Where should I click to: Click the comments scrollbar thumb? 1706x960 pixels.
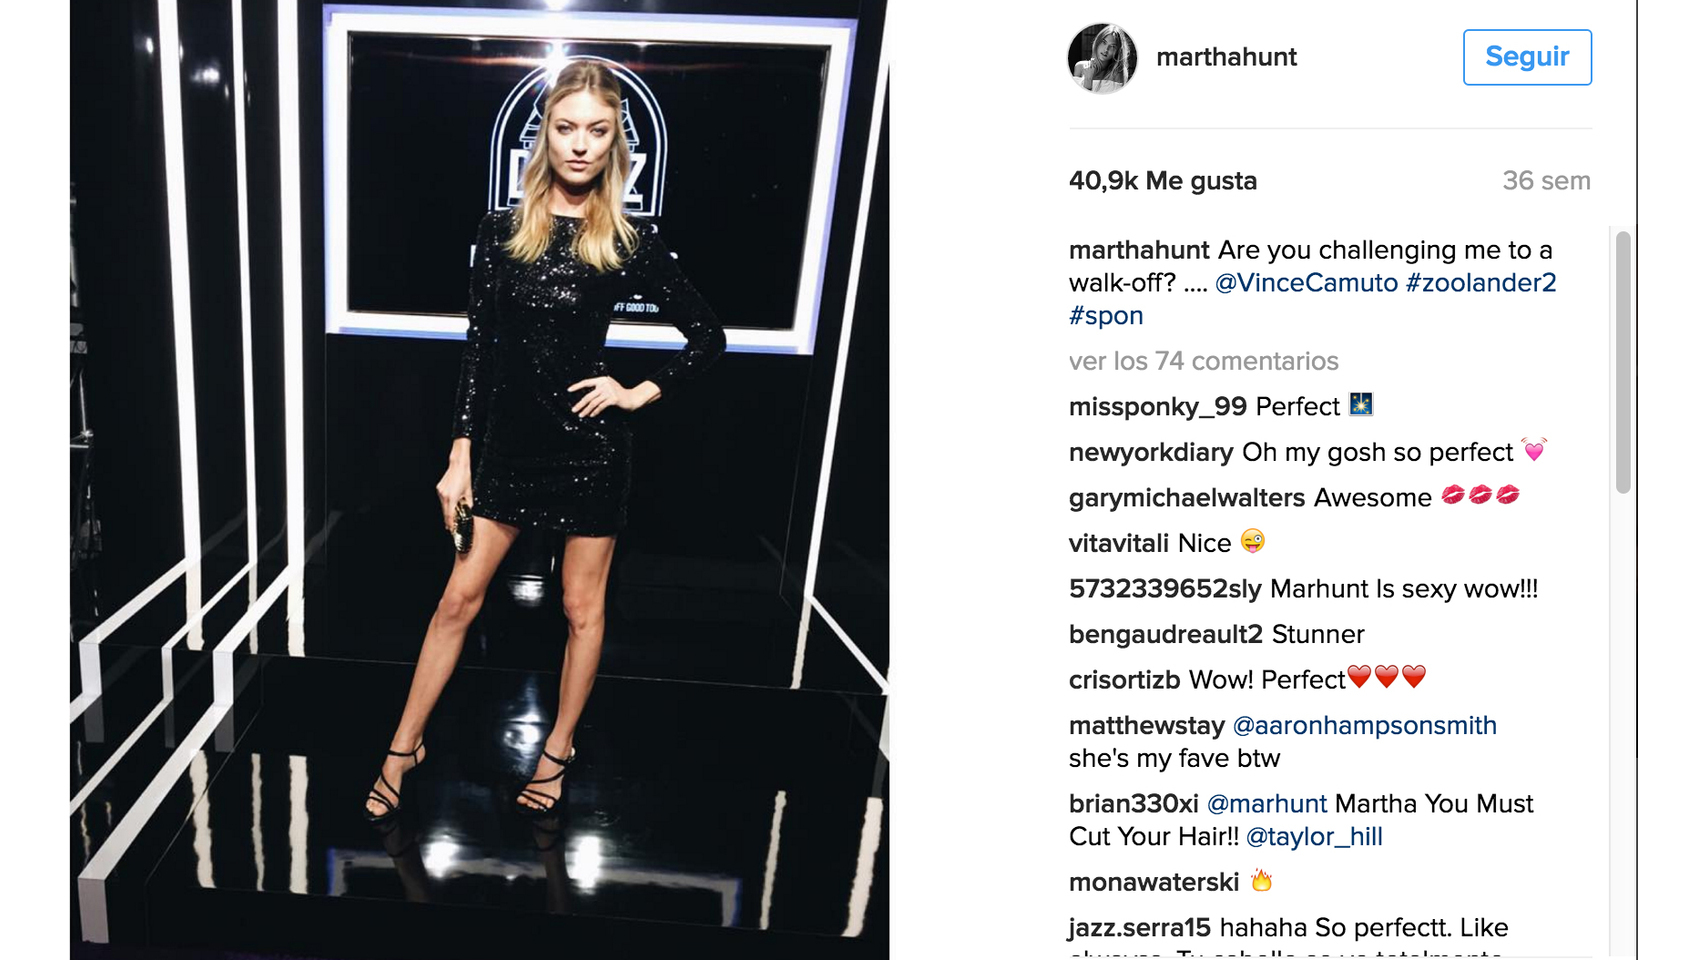click(1623, 362)
